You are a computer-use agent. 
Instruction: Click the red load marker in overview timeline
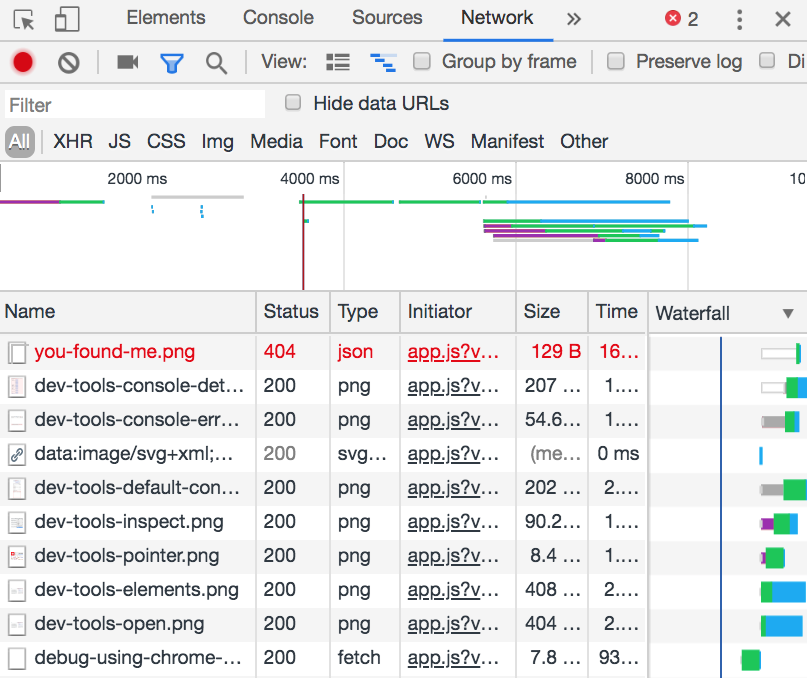coord(303,242)
